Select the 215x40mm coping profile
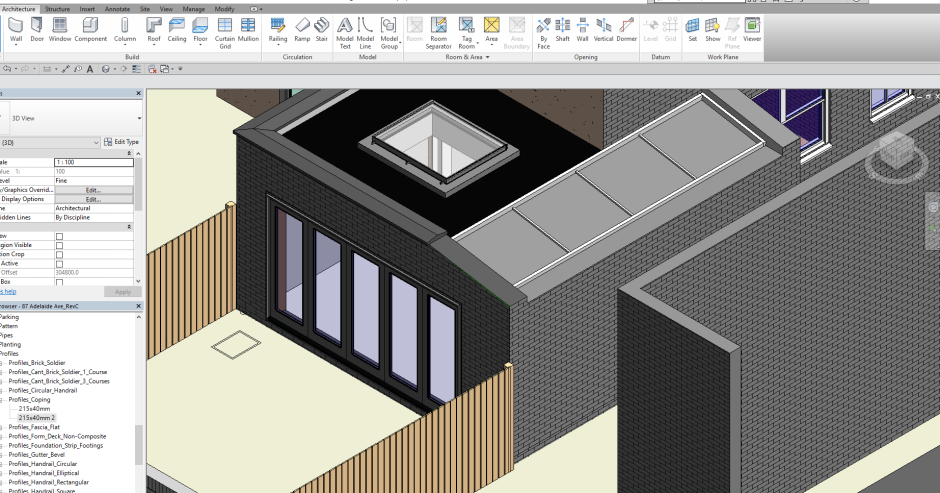The width and height of the screenshot is (940, 493). pos(34,408)
